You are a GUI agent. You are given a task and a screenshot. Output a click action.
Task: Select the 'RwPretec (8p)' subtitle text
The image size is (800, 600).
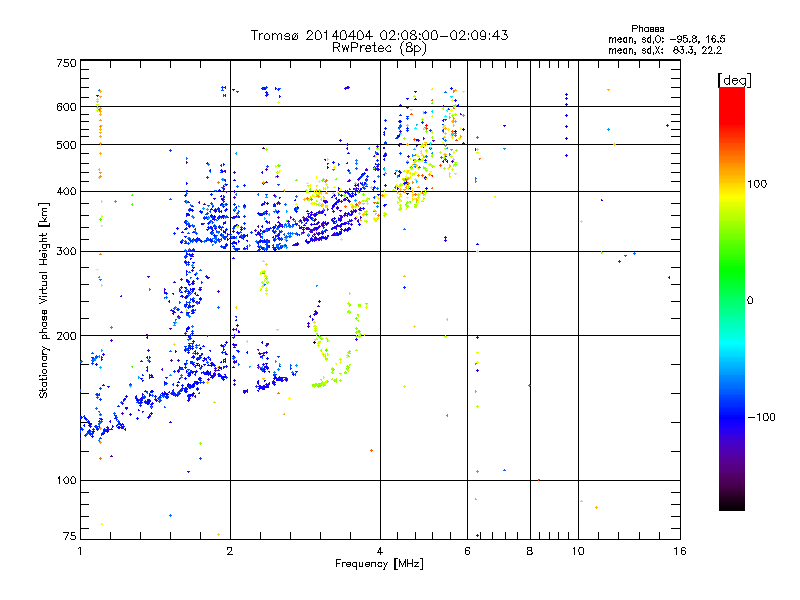pos(379,48)
